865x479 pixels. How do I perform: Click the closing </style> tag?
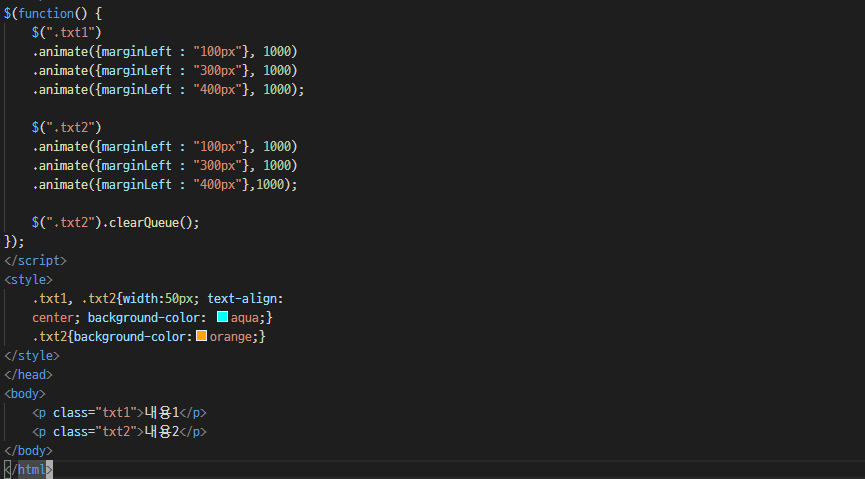pyautogui.click(x=32, y=355)
